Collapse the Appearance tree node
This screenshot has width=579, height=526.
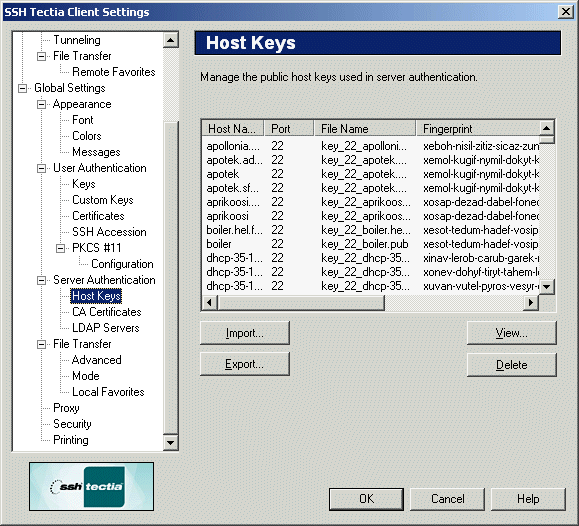42,105
